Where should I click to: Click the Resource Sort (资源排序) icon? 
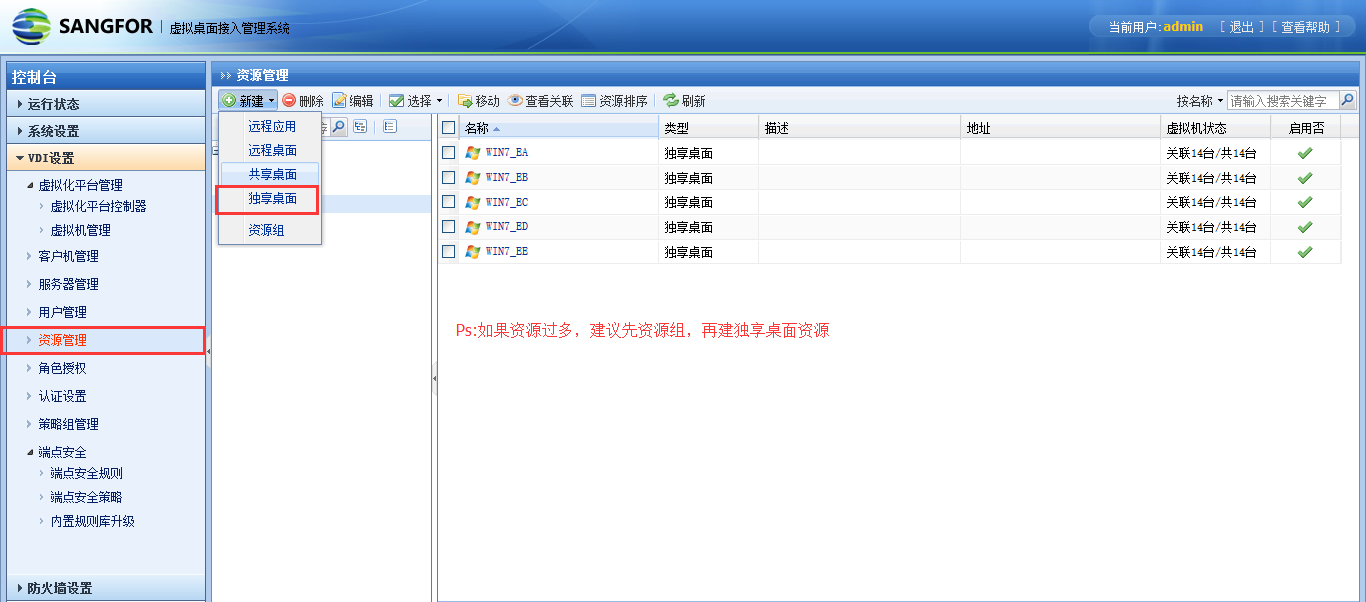[x=588, y=101]
